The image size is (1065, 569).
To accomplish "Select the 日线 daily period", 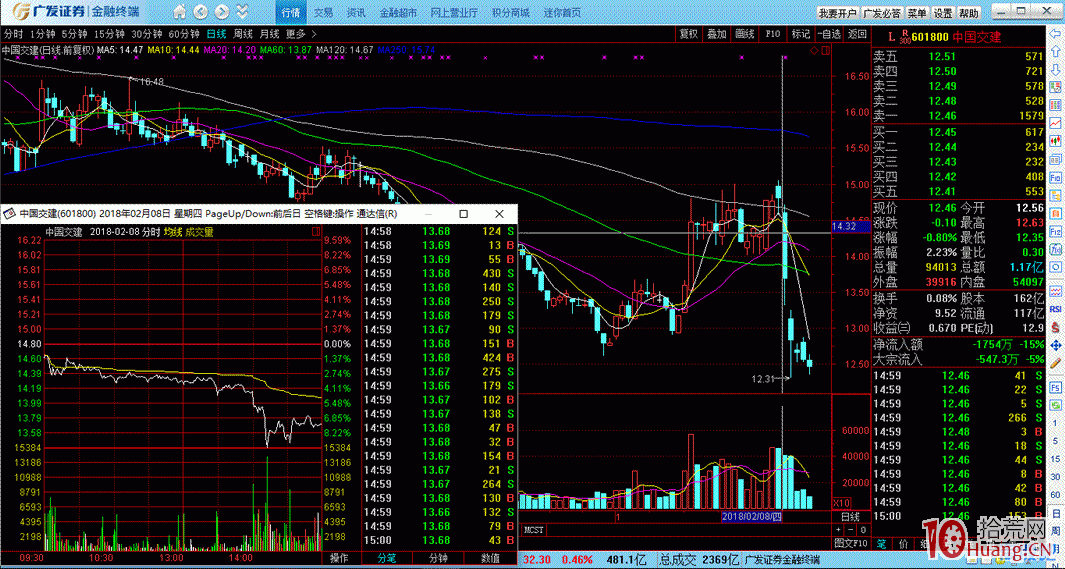I will coord(217,33).
